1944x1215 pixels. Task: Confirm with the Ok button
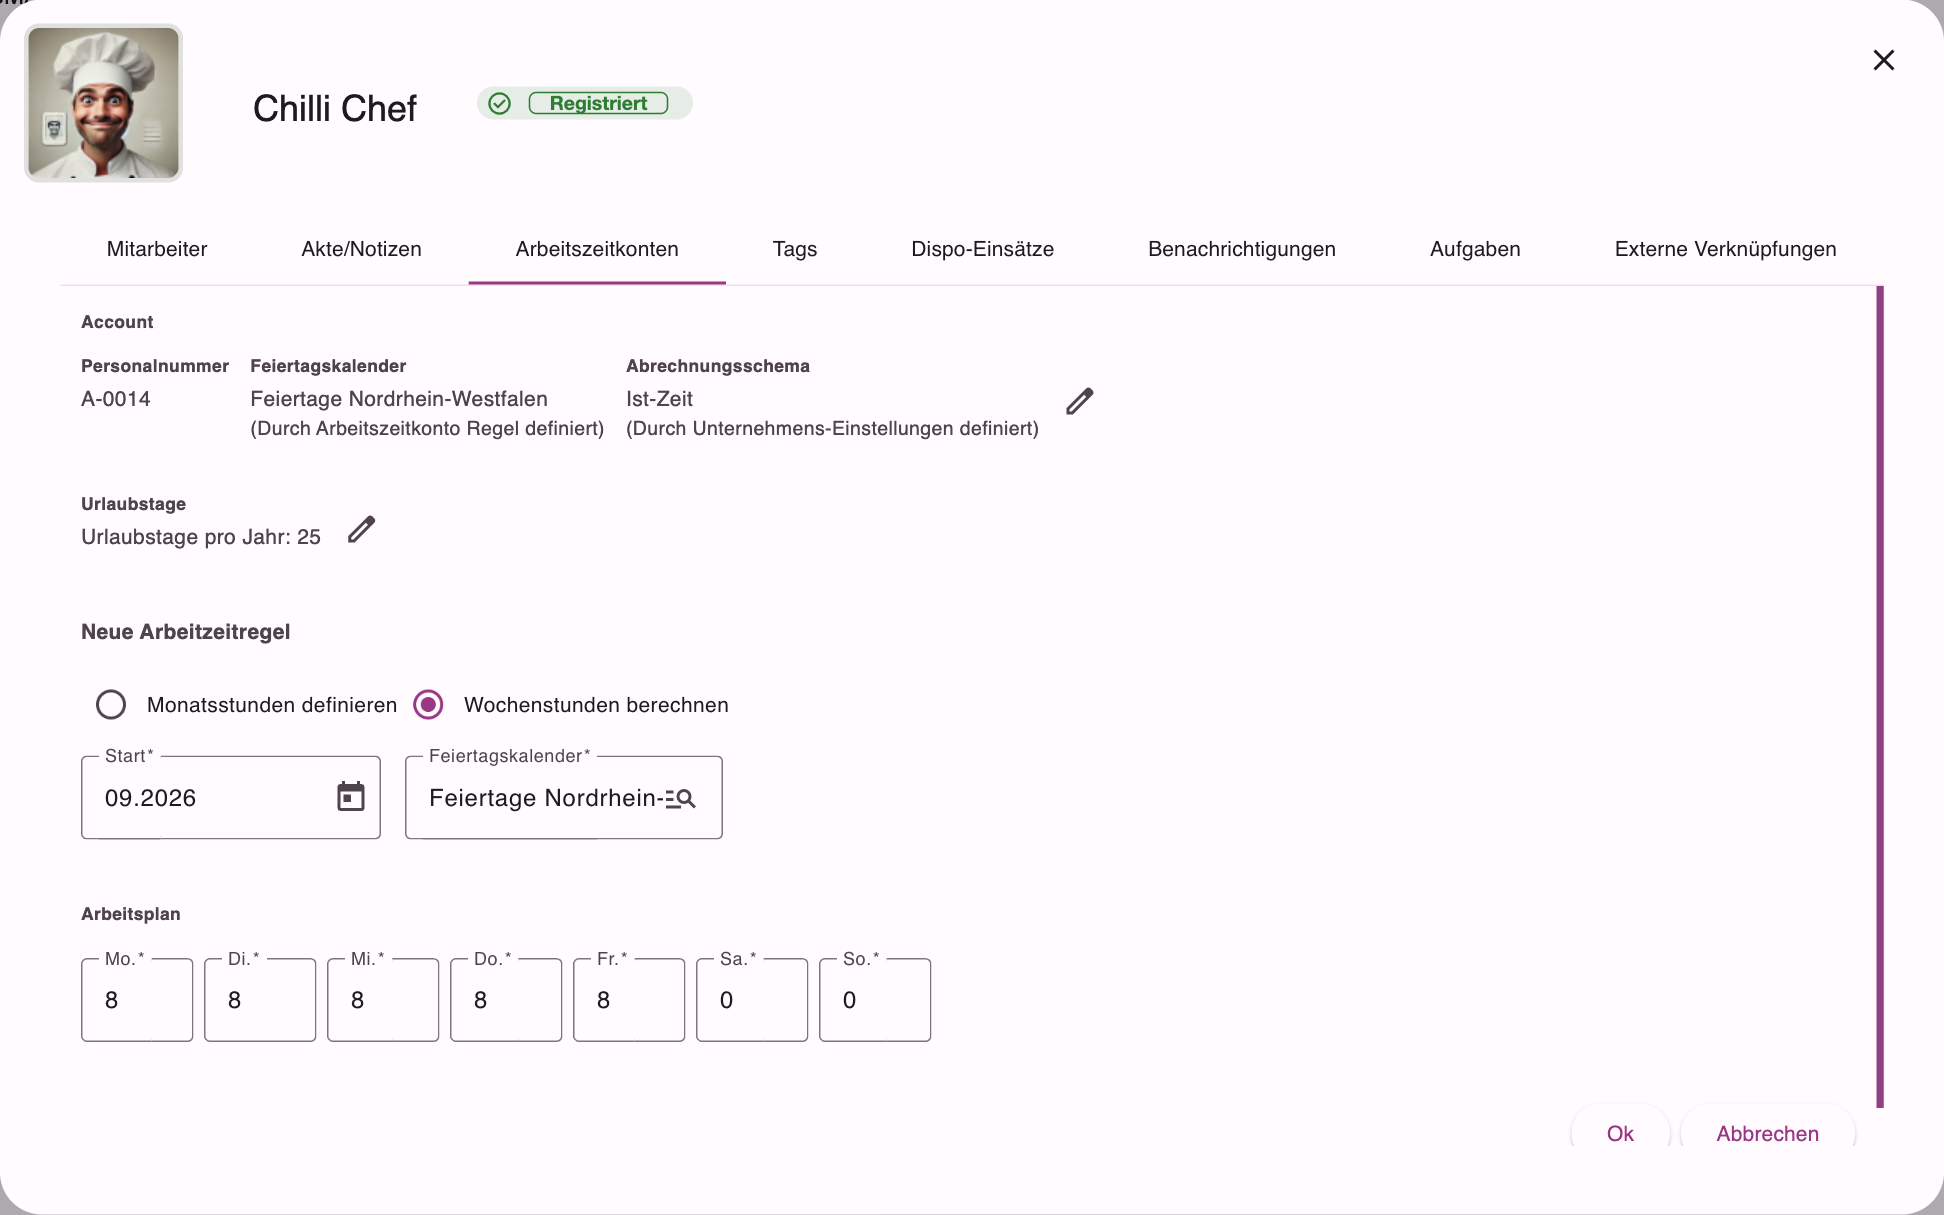(x=1620, y=1133)
